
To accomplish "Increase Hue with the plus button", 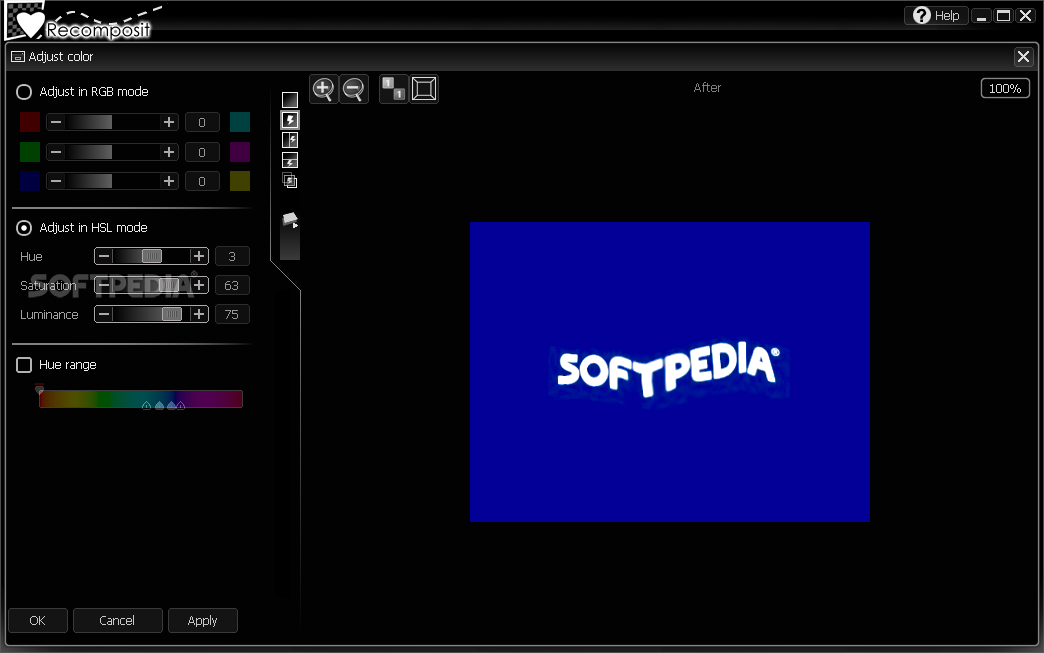I will [x=198, y=256].
